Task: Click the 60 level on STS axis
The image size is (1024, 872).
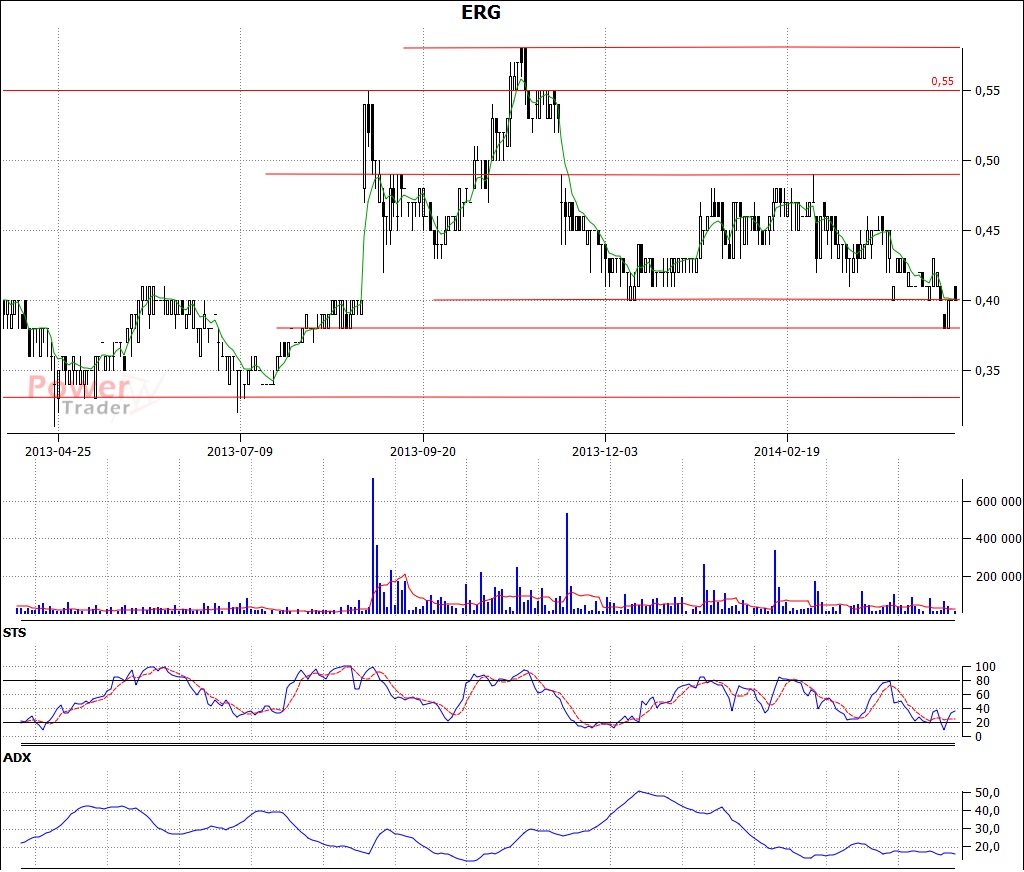Action: [x=983, y=695]
